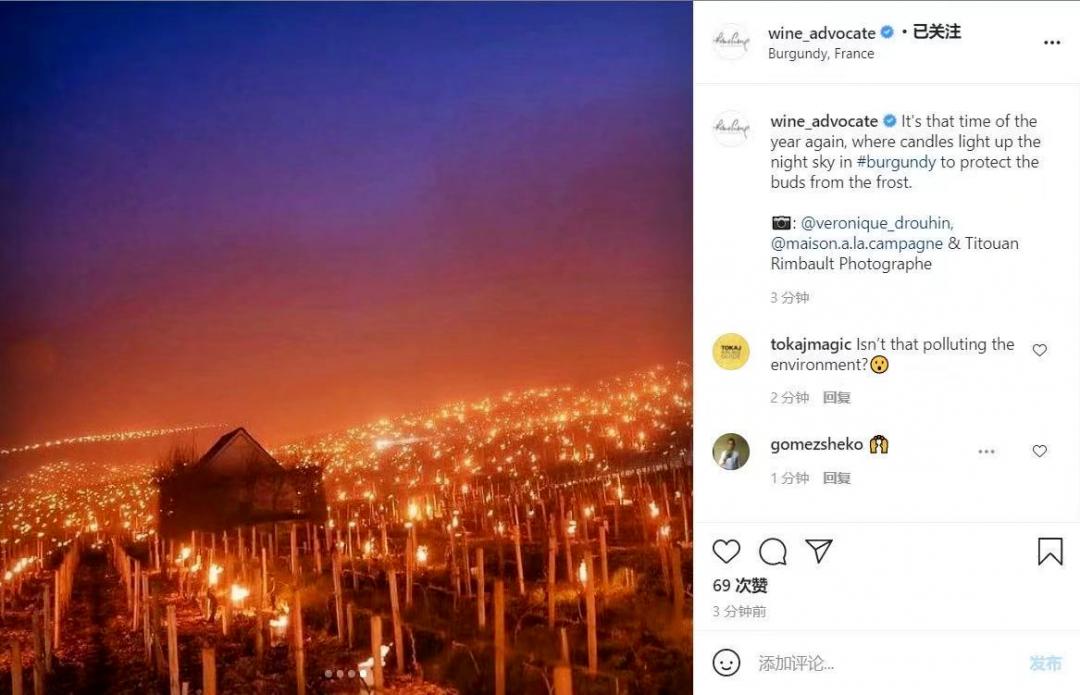Like tokajmagic's comment
Screen dimensions: 1080x695
coord(1040,350)
